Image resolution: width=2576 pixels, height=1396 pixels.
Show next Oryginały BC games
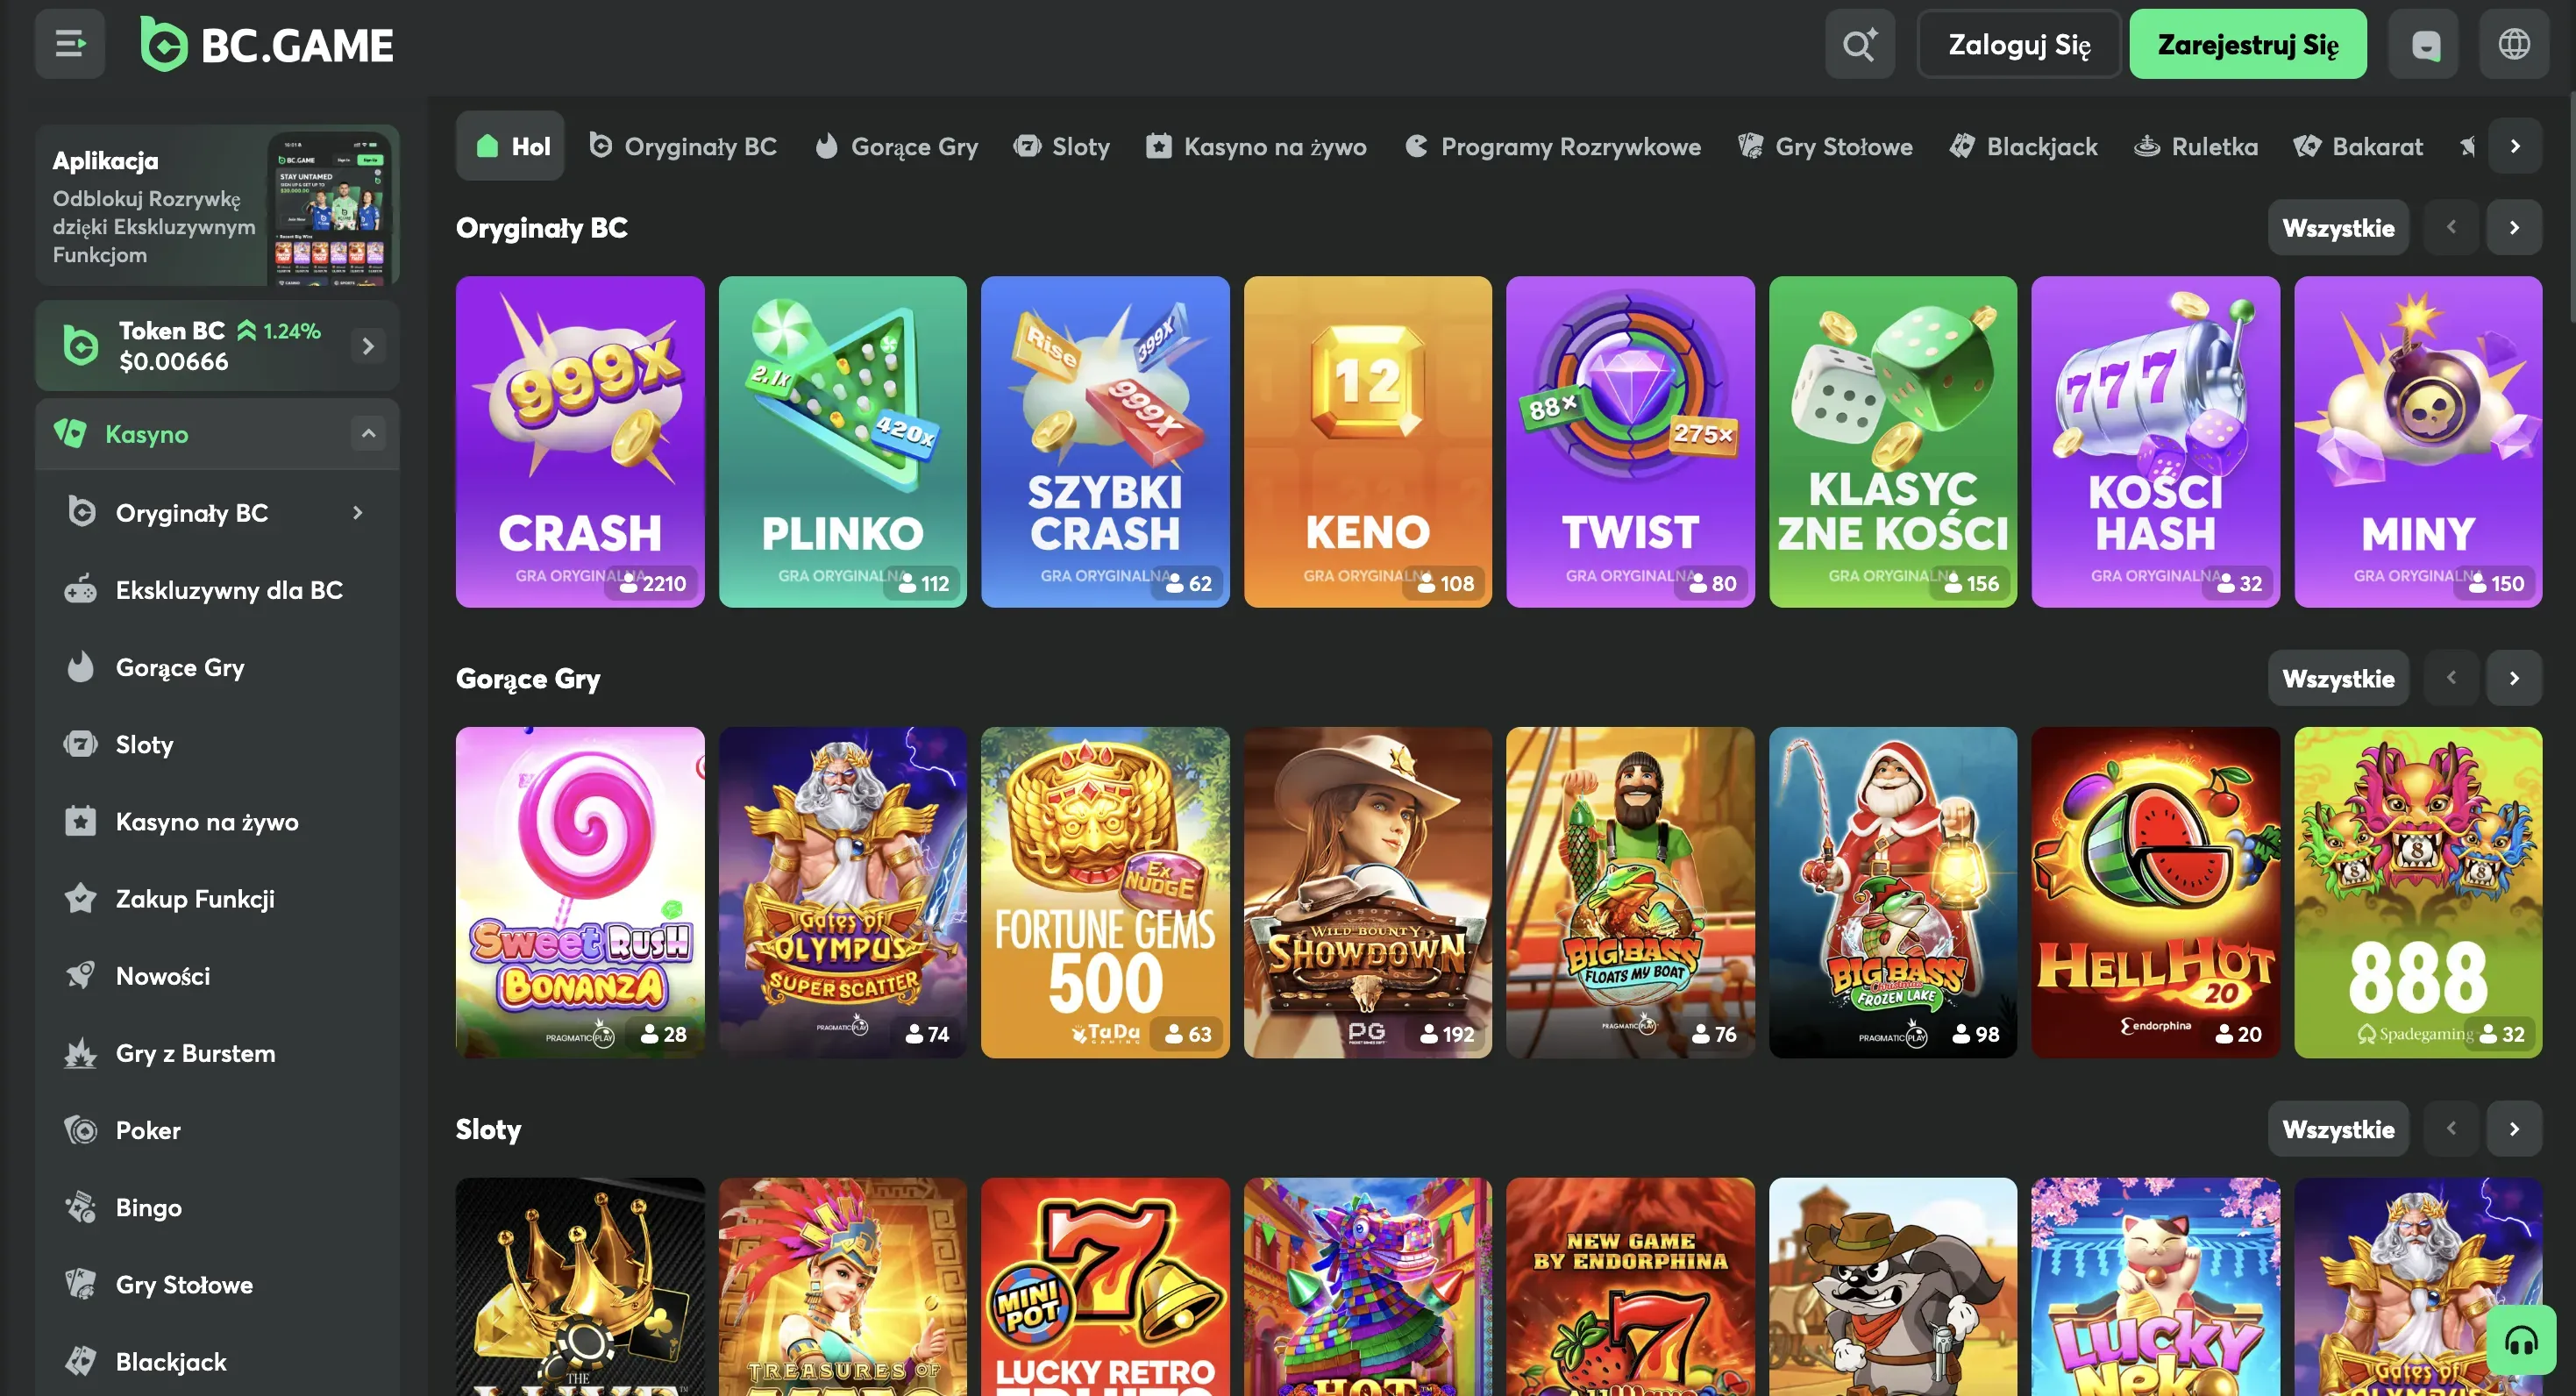click(2514, 227)
